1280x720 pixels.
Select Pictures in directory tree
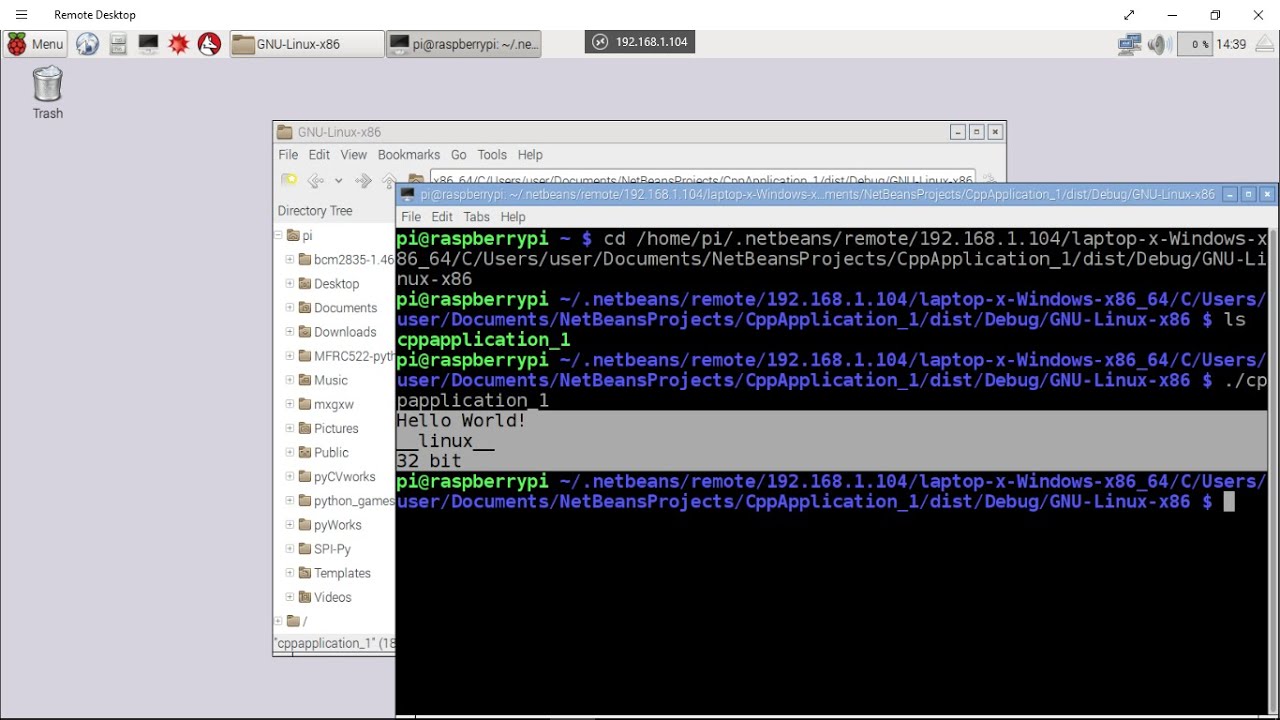tap(336, 428)
